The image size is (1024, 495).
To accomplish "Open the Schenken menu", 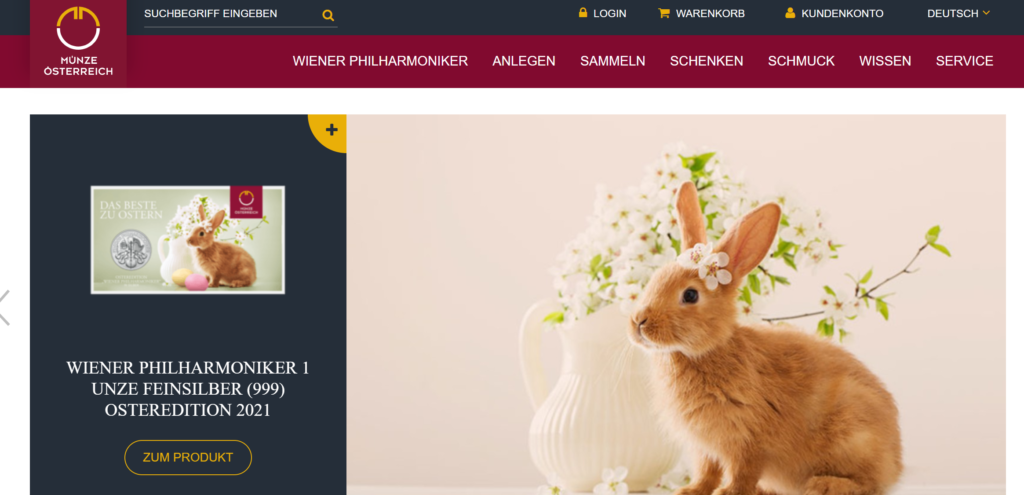I will (x=707, y=61).
